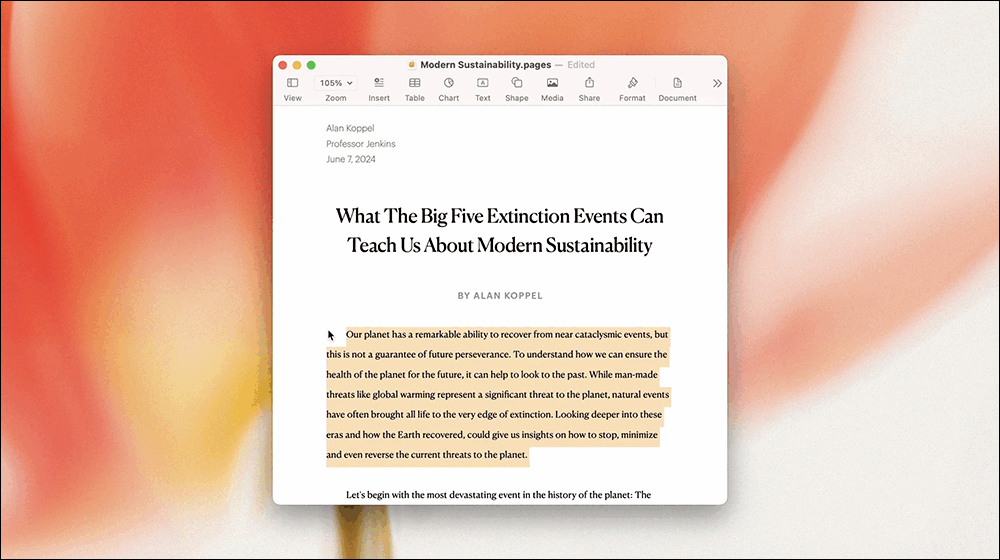The height and width of the screenshot is (560, 1000).
Task: Click the line starting 'this is not a guarantee'
Action: click(497, 355)
